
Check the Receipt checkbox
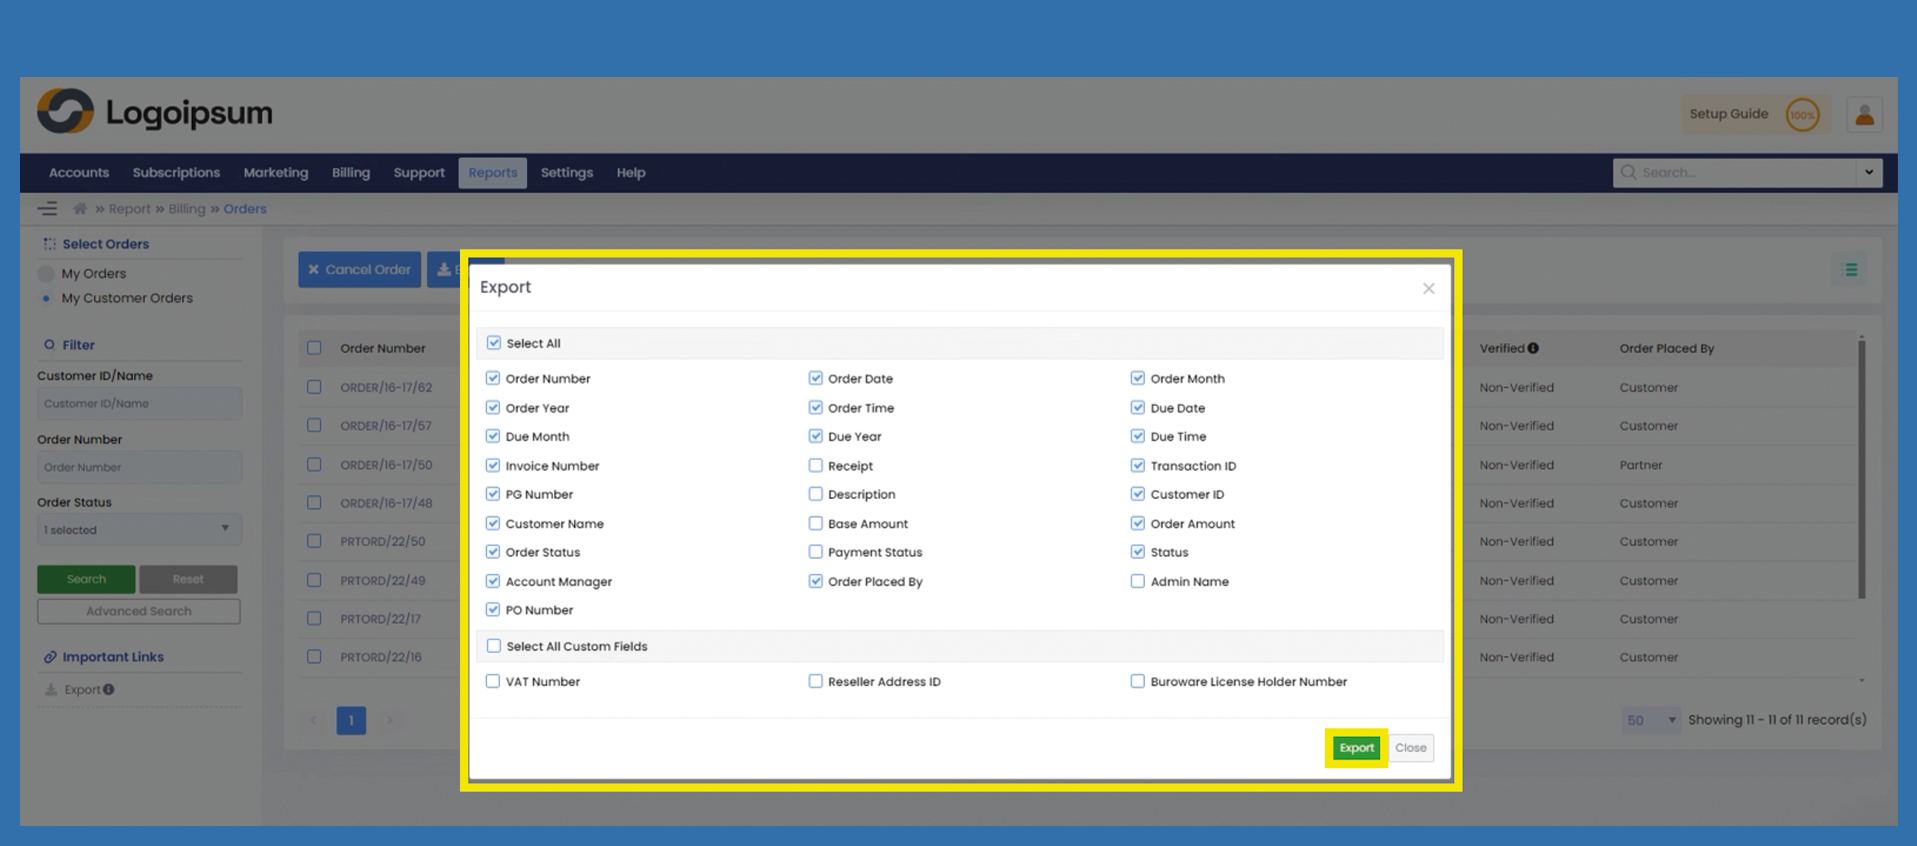pos(816,466)
